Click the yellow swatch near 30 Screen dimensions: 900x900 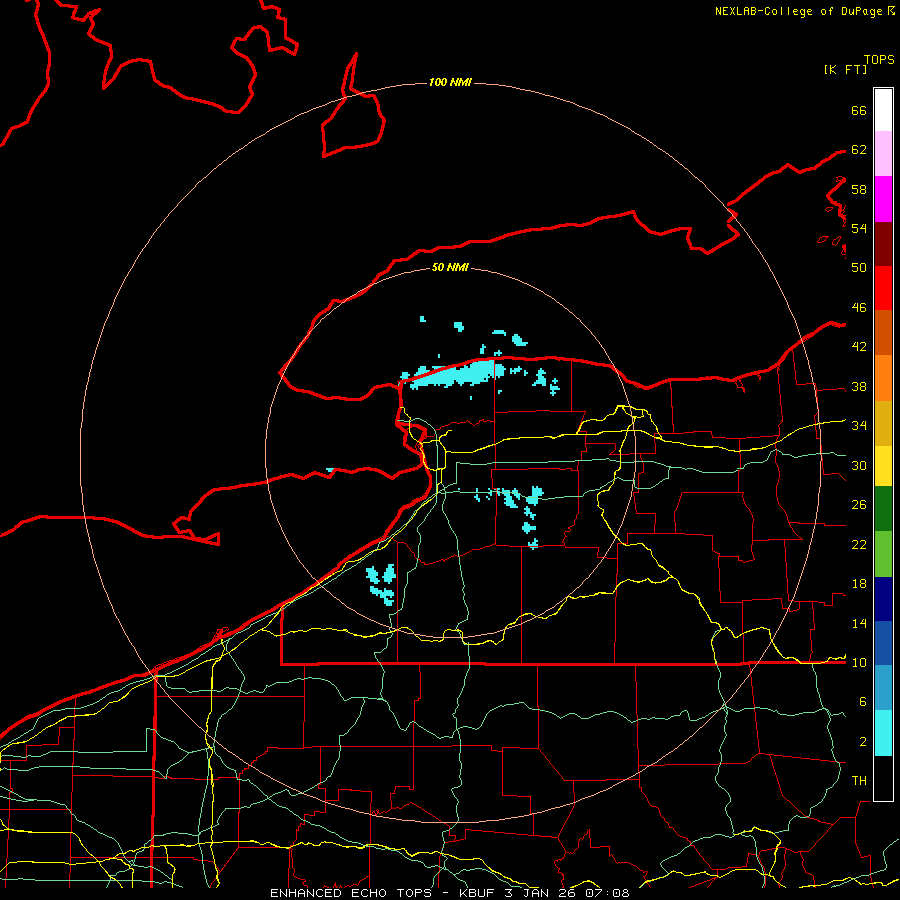(x=883, y=466)
